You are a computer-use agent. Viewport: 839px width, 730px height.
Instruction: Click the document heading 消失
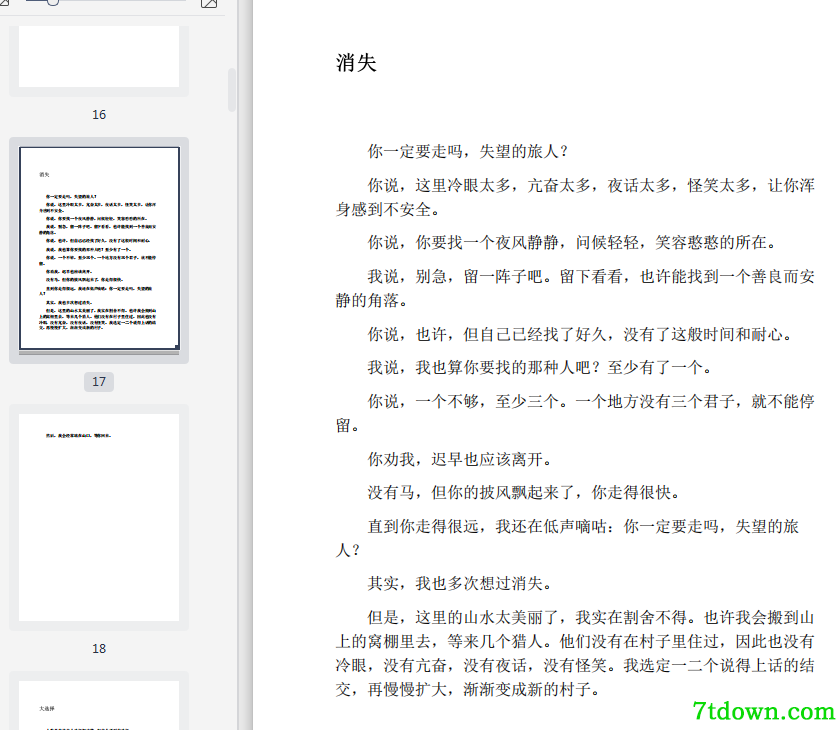pos(356,63)
